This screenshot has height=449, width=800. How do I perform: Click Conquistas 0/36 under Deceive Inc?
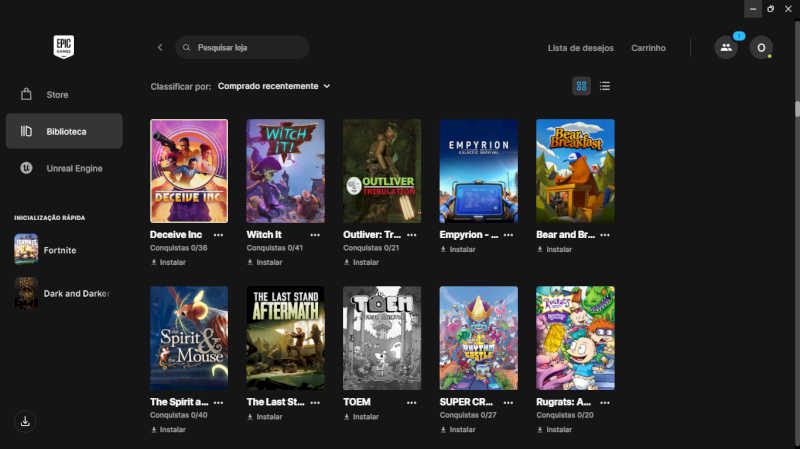179,248
